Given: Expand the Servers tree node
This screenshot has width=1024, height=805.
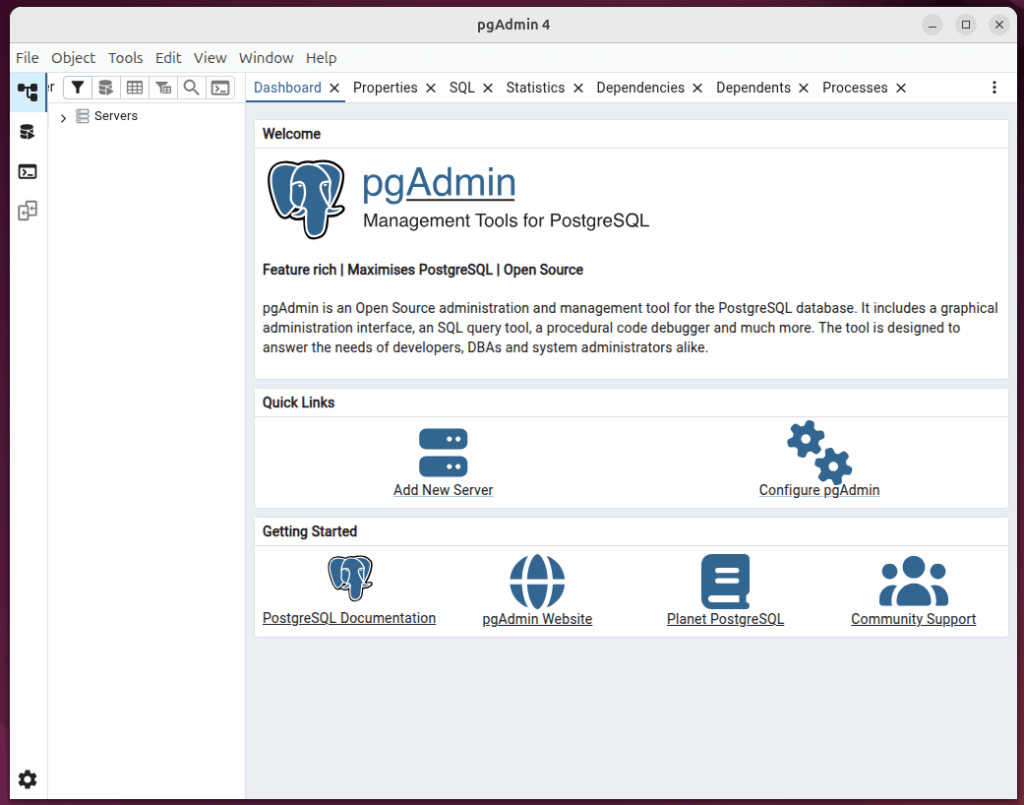Looking at the screenshot, I should (x=63, y=116).
